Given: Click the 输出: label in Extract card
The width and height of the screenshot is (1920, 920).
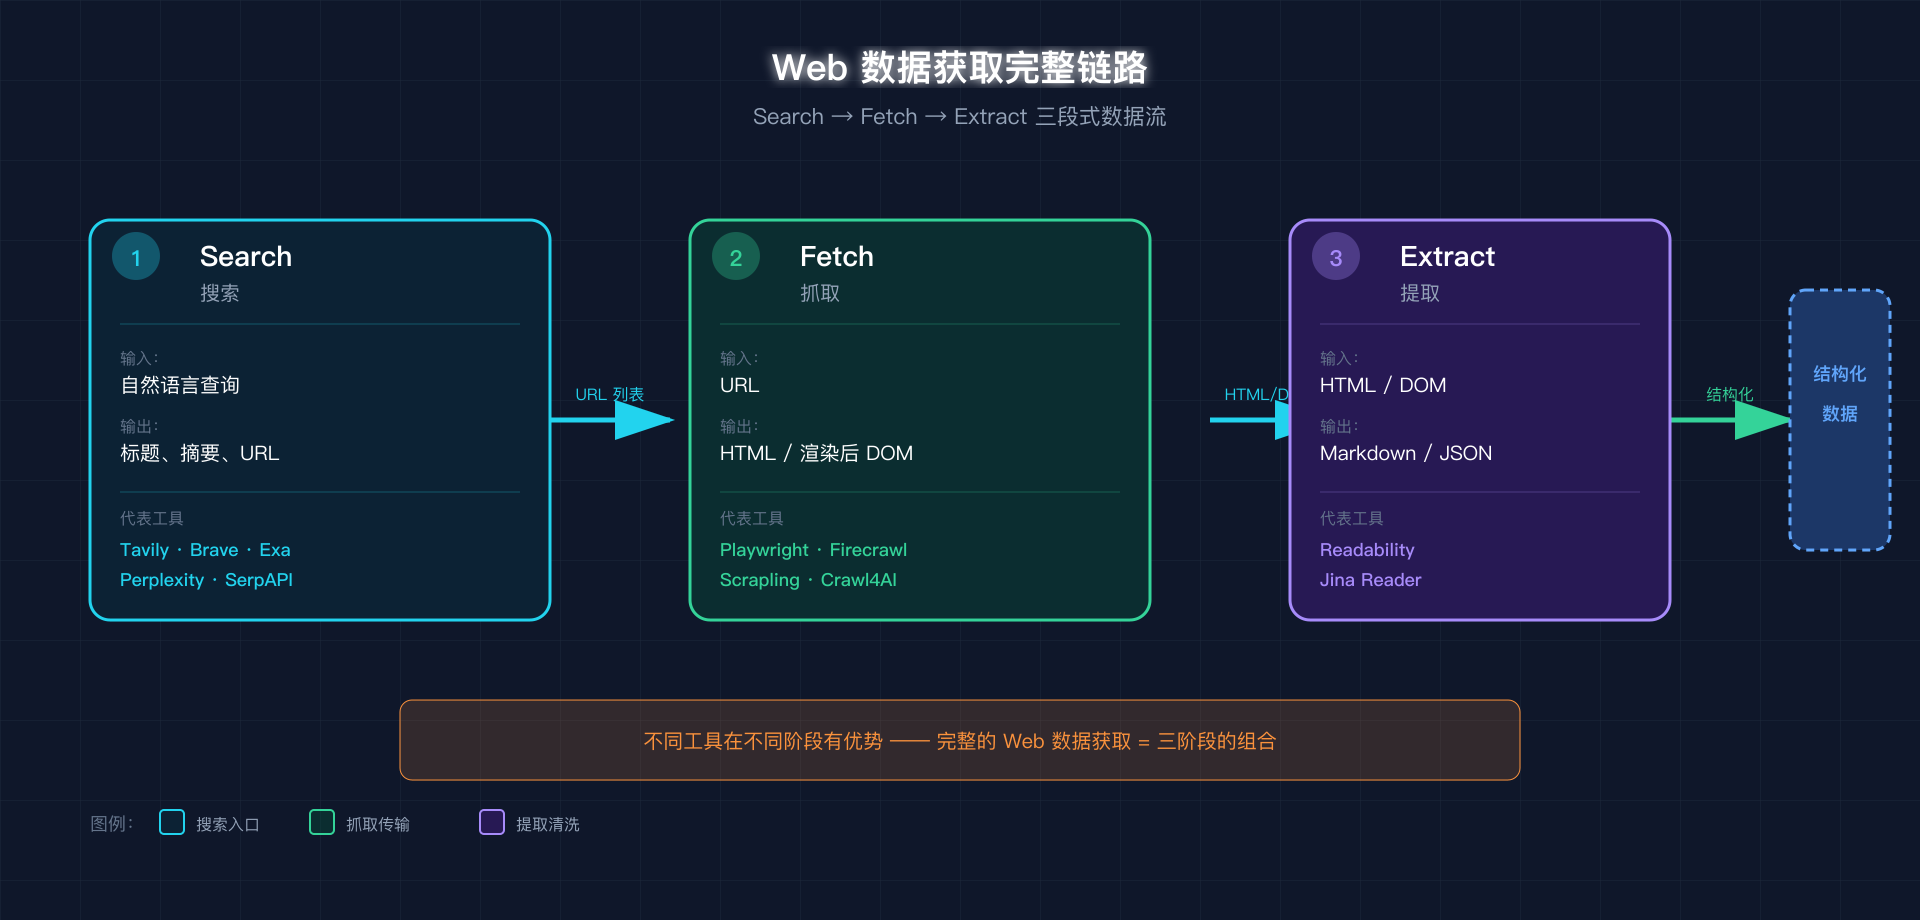Looking at the screenshot, I should click(x=1339, y=426).
